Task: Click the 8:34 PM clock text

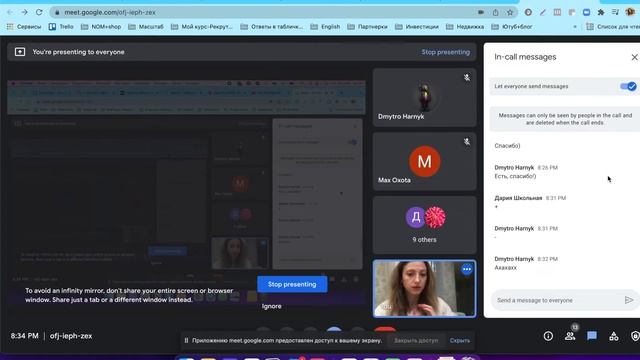Action: coord(24,336)
